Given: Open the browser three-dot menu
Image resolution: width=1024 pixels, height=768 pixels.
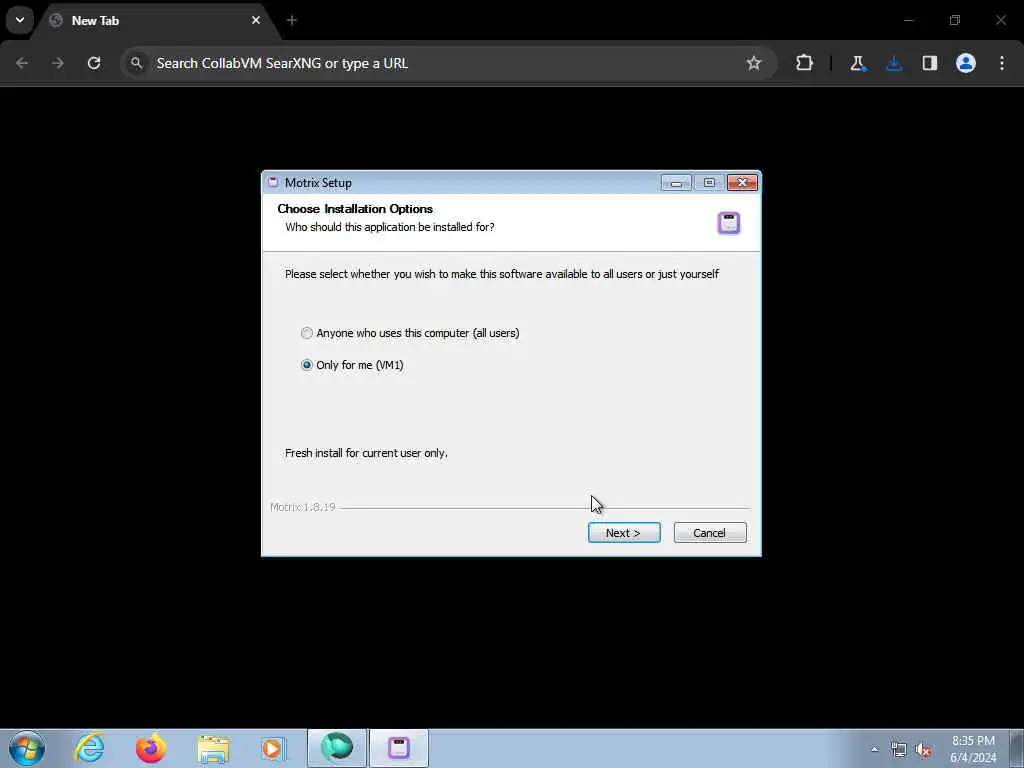Looking at the screenshot, I should click(x=1002, y=63).
